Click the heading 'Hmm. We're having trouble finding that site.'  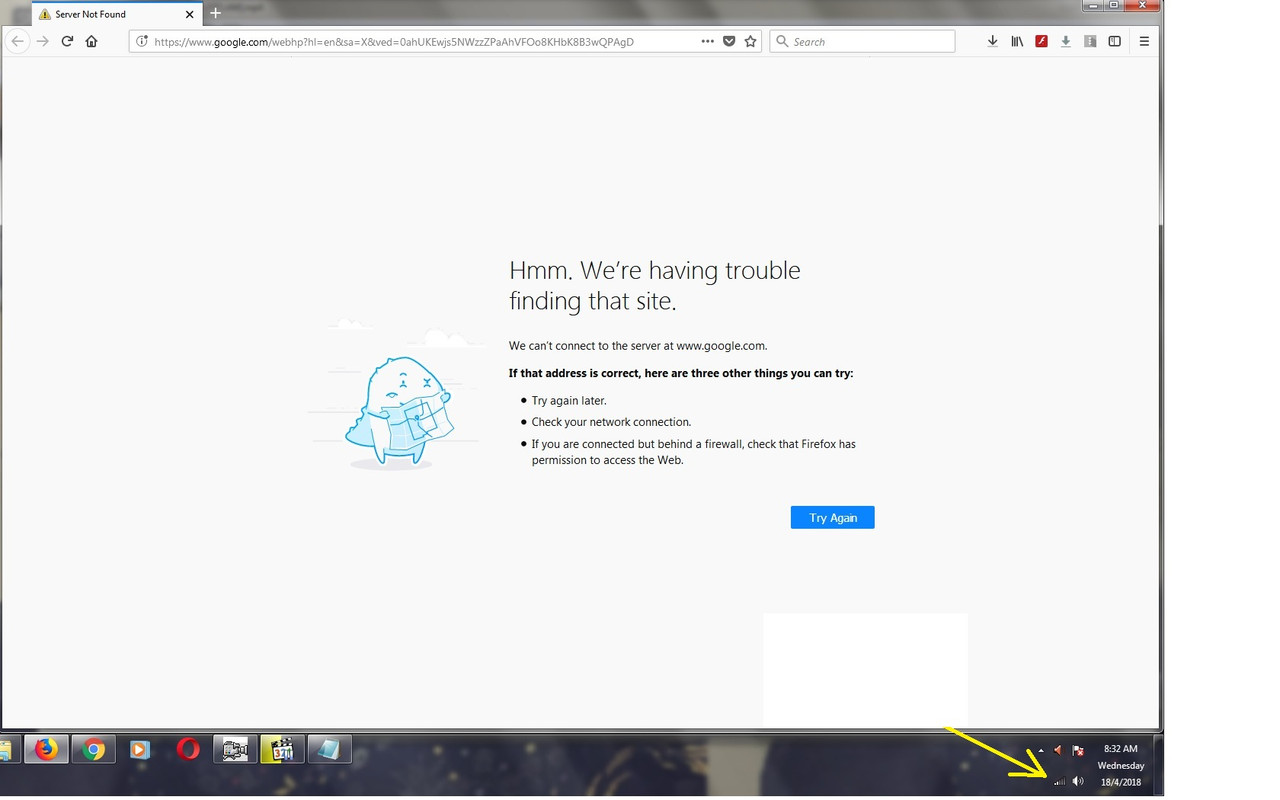coord(655,285)
